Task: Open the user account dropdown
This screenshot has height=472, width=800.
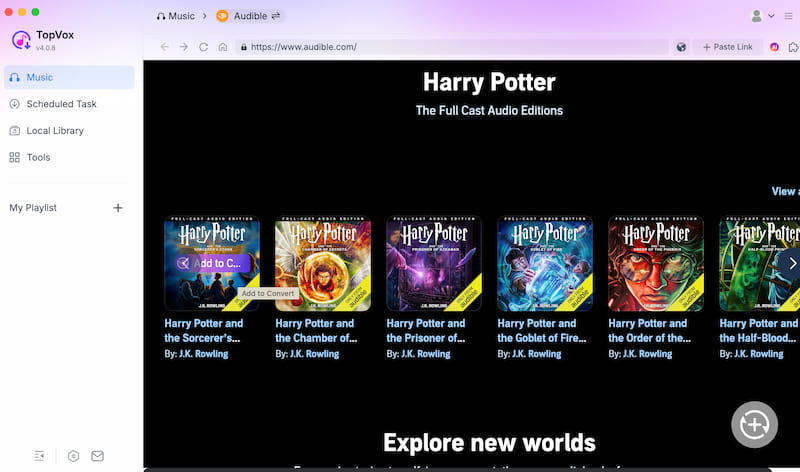Action: [x=763, y=16]
